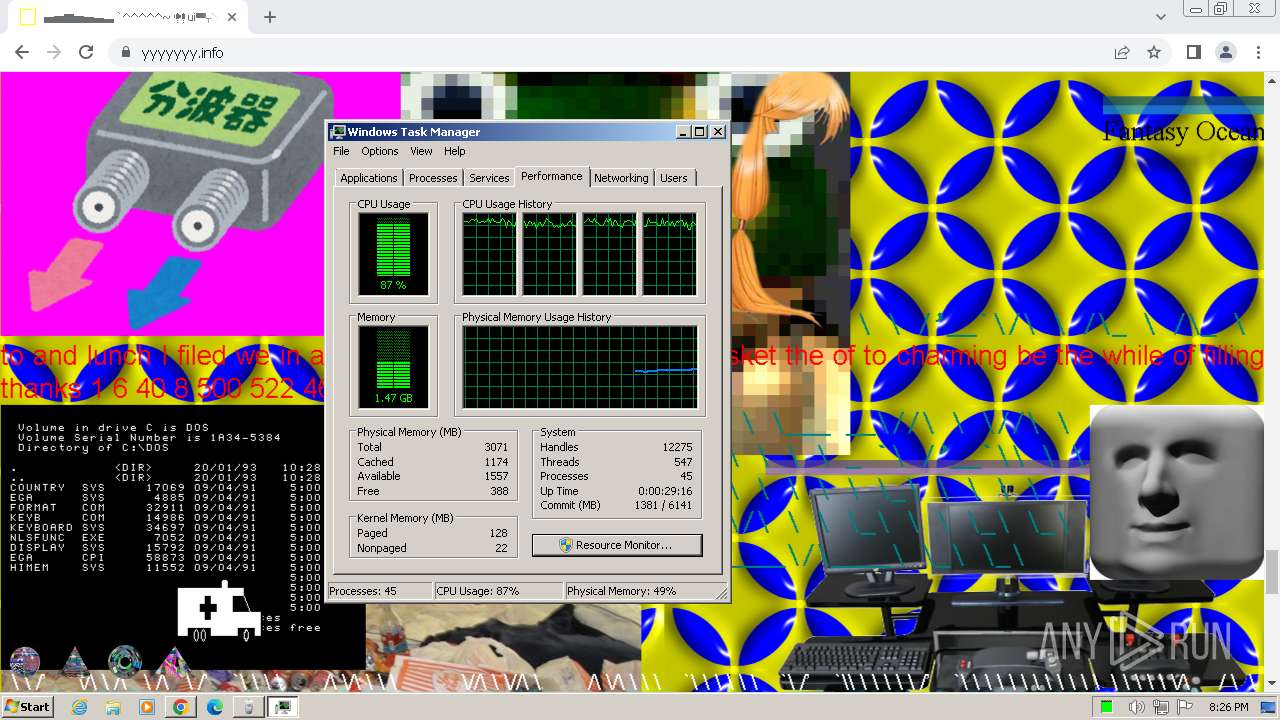Click the browser back arrow
Image resolution: width=1280 pixels, height=720 pixels.
point(22,52)
